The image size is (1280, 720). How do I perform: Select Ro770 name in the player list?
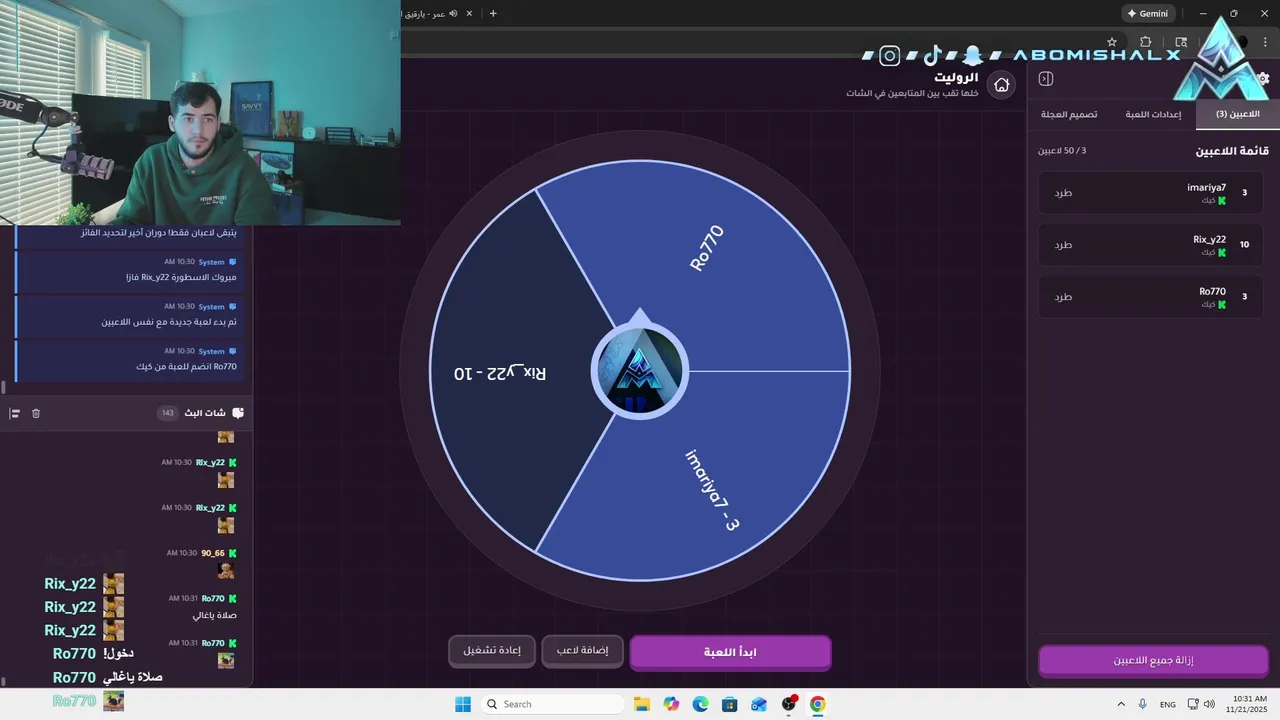(1212, 291)
